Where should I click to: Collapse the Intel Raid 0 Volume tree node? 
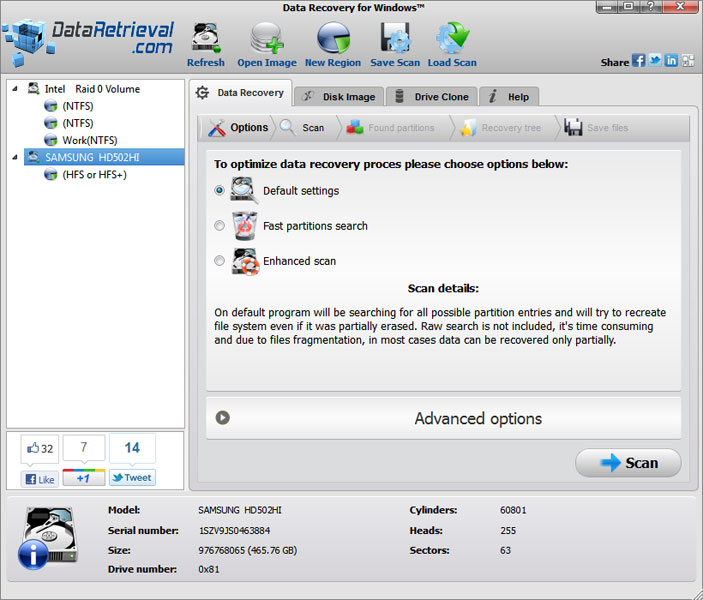click(15, 89)
